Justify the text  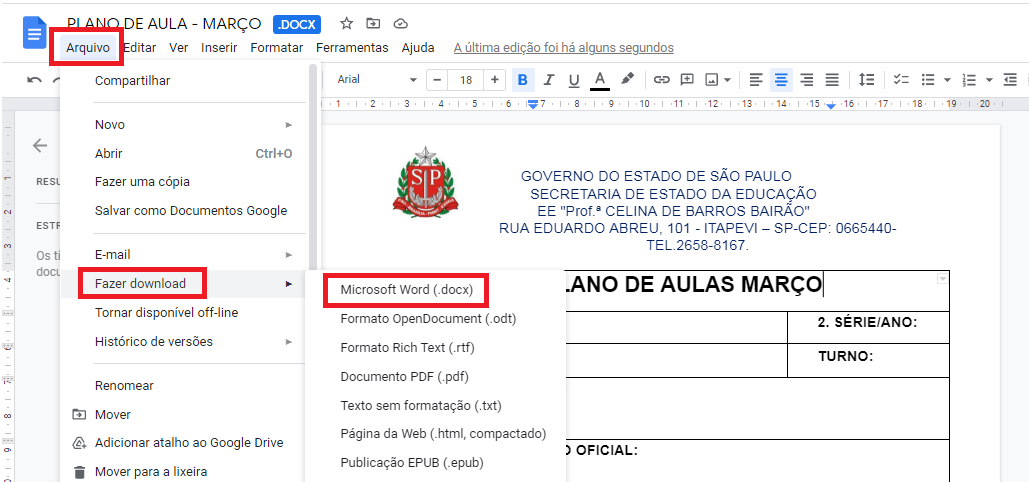(832, 80)
